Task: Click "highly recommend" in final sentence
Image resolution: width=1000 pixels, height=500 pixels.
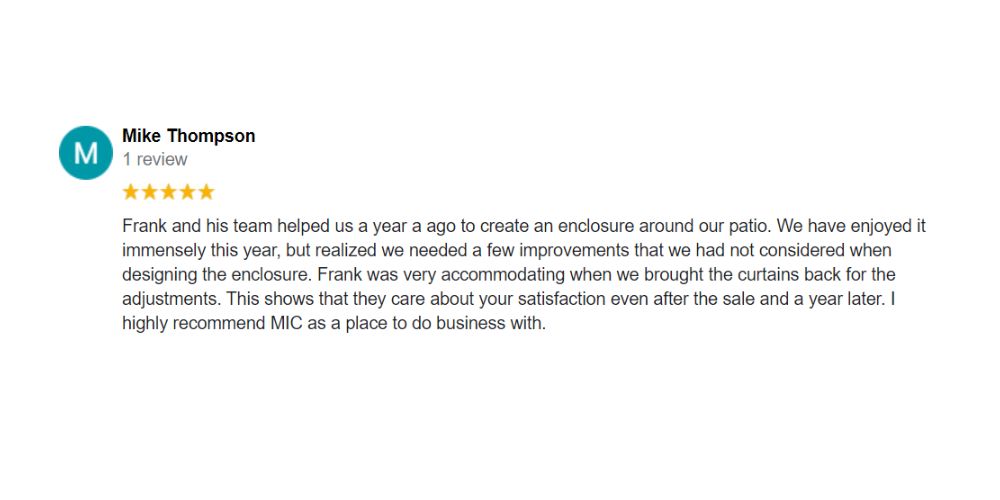Action: 193,323
